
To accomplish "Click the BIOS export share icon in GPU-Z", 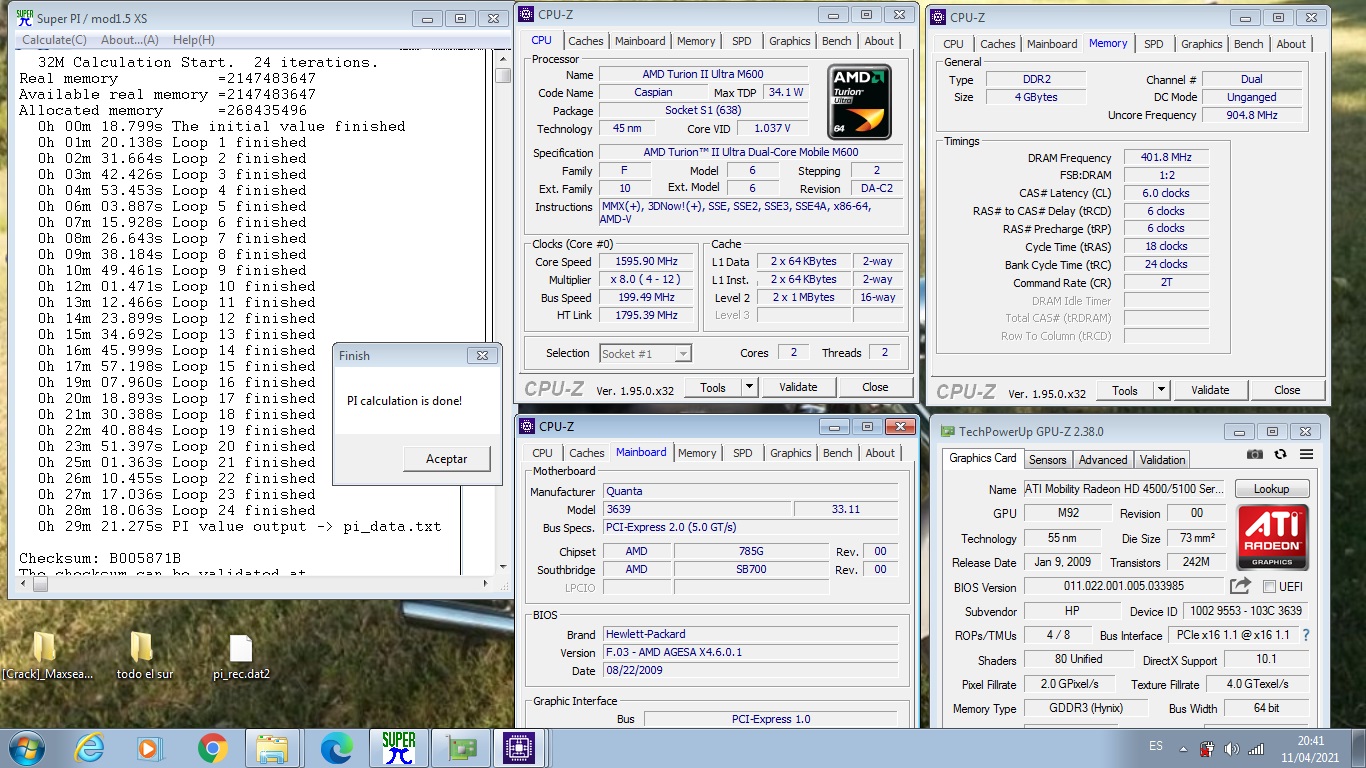I will point(1240,586).
